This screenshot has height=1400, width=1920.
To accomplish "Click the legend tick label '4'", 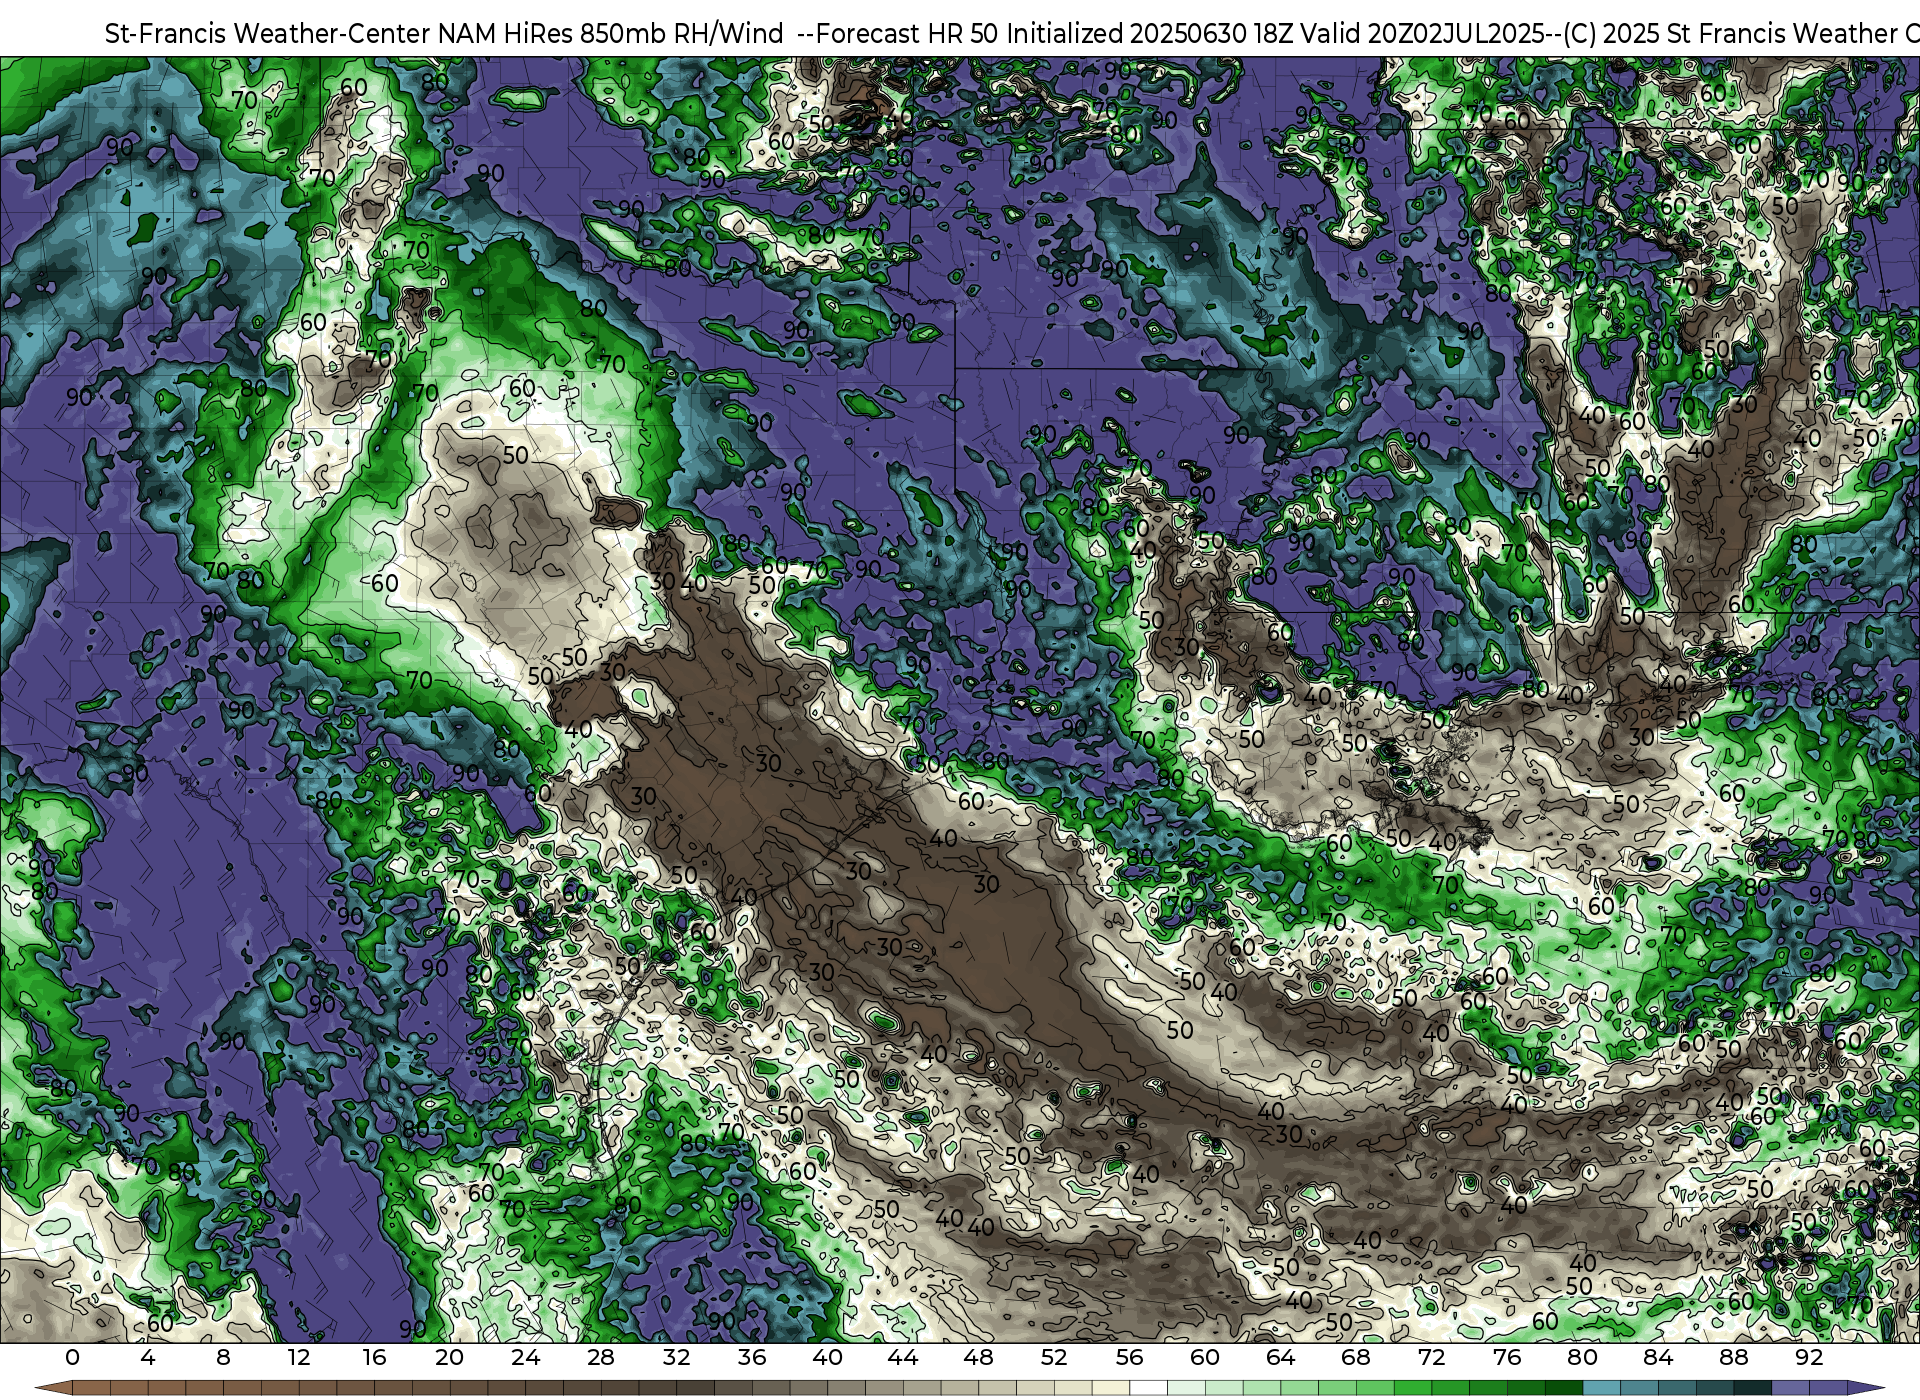I will coord(148,1357).
